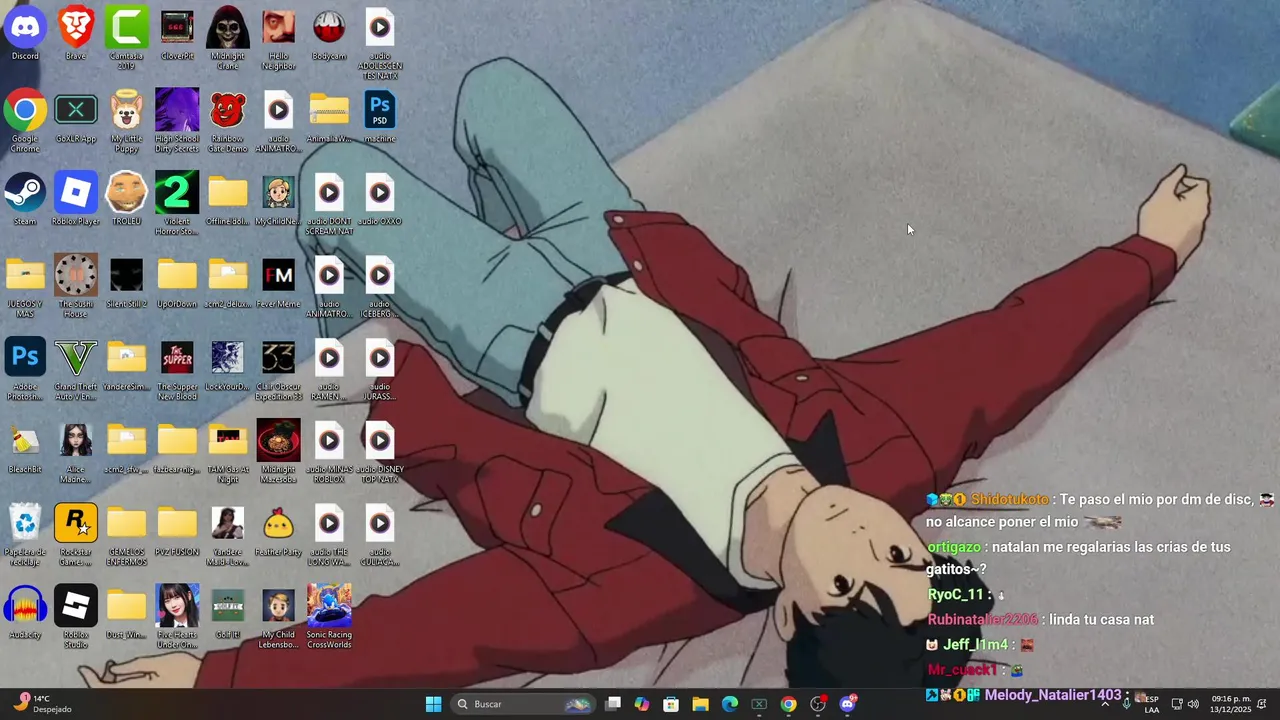
Task: Select the Sonic Racing CrossWorlds icon
Action: coord(329,617)
